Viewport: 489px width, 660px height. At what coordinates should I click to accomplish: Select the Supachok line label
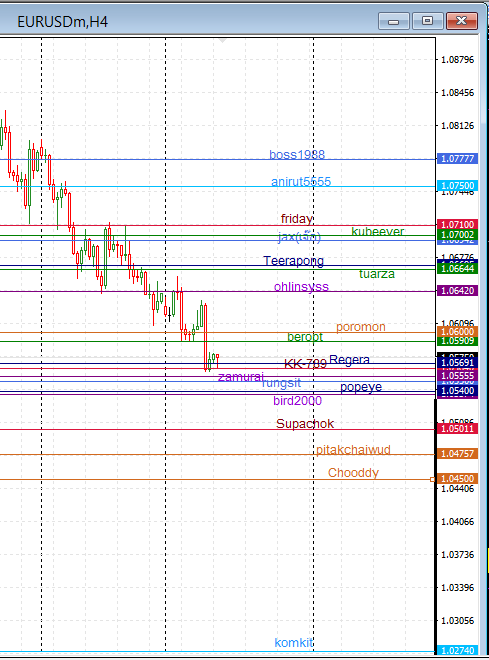point(305,423)
